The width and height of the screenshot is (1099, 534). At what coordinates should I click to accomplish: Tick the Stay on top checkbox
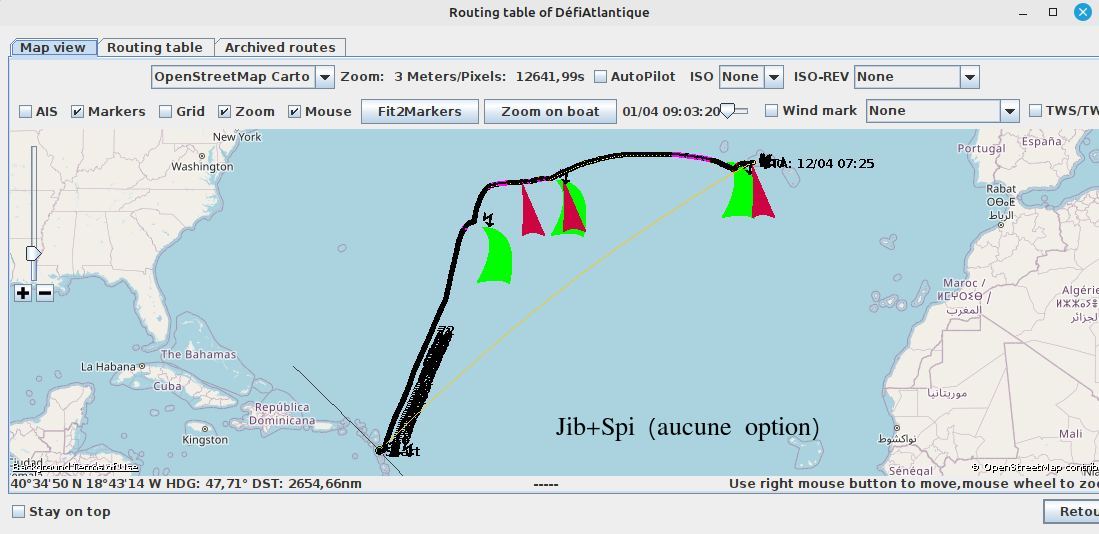coord(18,512)
